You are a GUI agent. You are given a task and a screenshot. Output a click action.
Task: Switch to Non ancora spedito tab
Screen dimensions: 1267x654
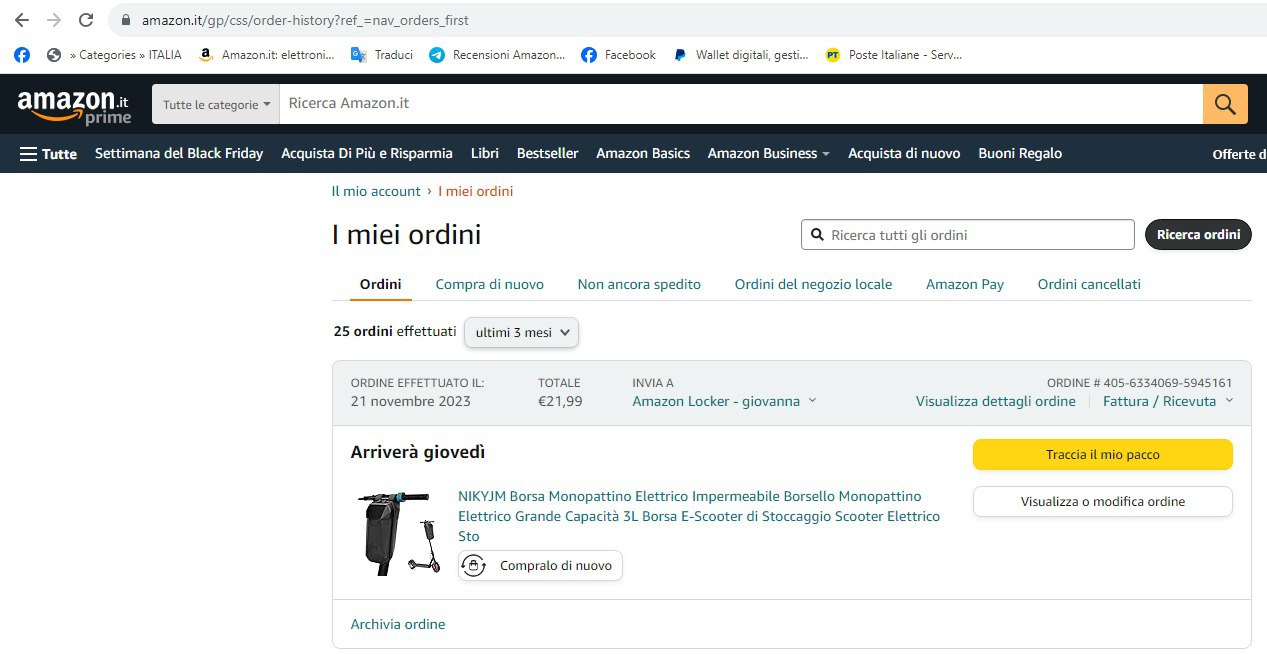pos(639,284)
